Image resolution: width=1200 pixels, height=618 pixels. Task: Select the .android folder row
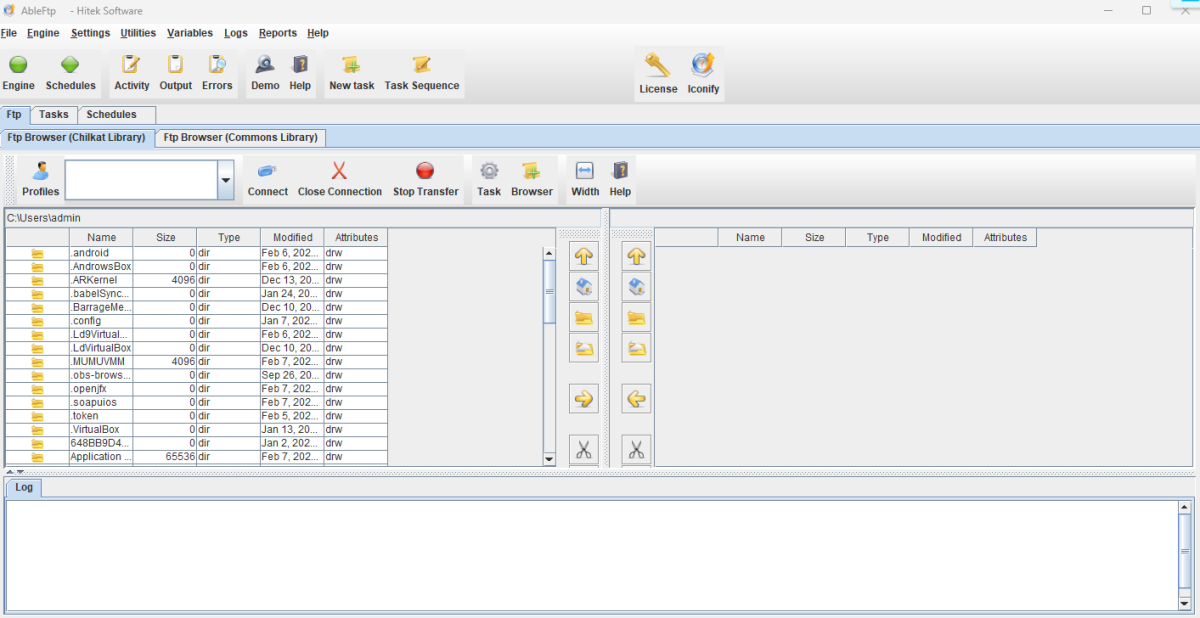[x=100, y=253]
